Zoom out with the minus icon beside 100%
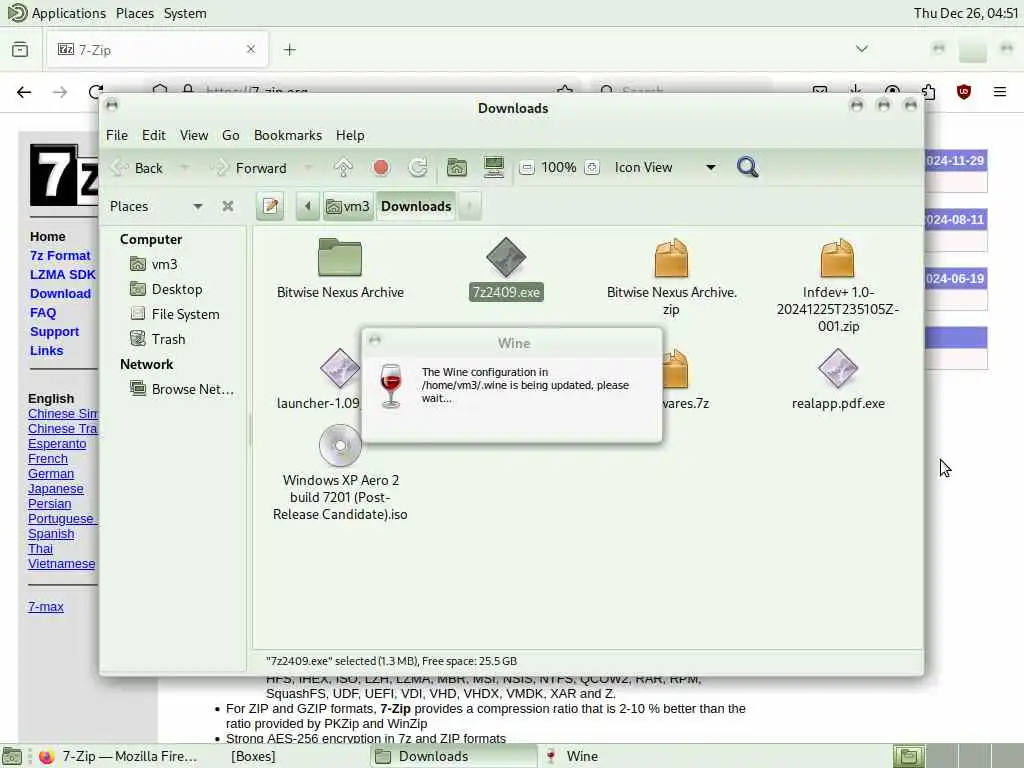The width and height of the screenshot is (1024, 768). pyautogui.click(x=527, y=168)
